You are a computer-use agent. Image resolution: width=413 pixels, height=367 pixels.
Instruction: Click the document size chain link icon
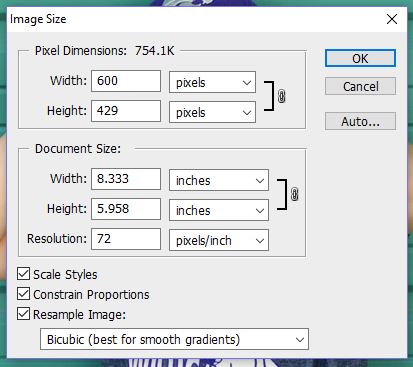pyautogui.click(x=294, y=194)
